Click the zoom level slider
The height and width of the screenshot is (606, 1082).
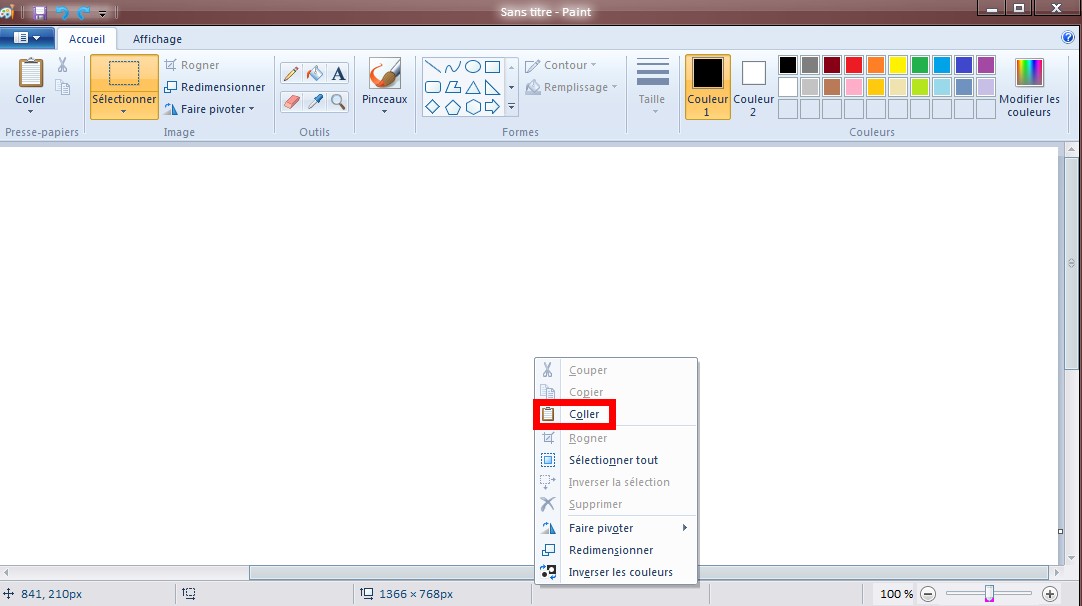click(x=989, y=594)
